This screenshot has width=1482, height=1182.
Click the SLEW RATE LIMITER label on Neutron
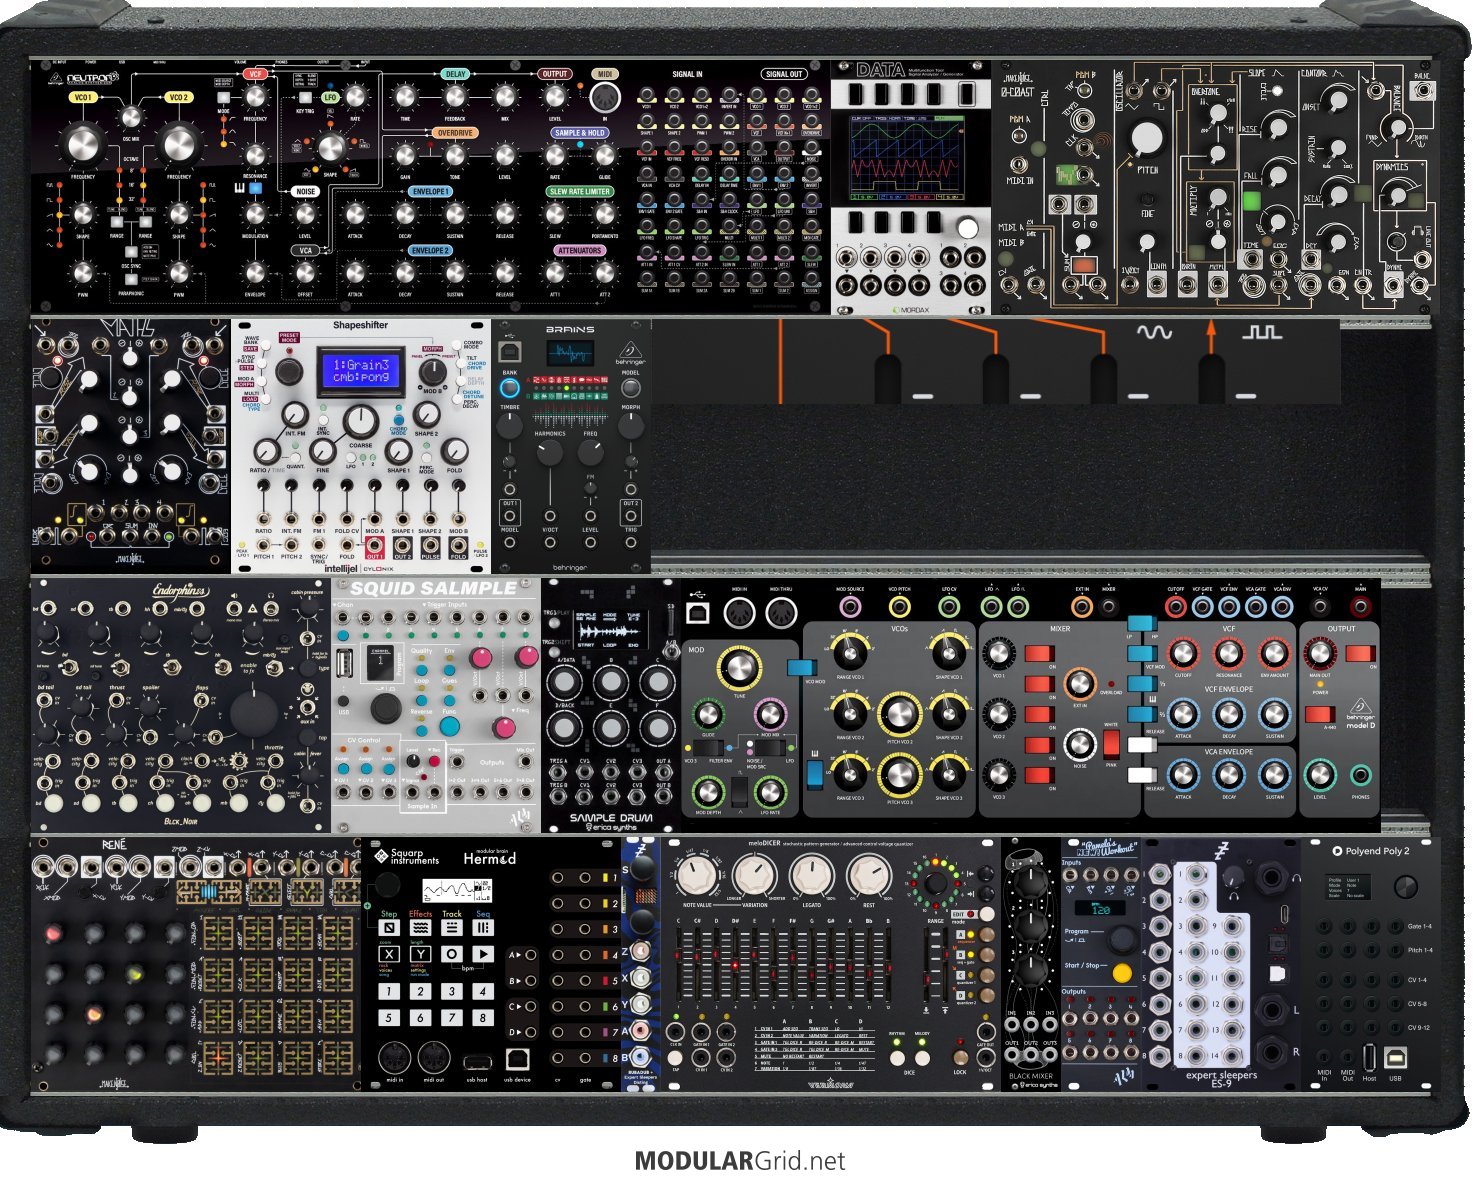pos(579,192)
